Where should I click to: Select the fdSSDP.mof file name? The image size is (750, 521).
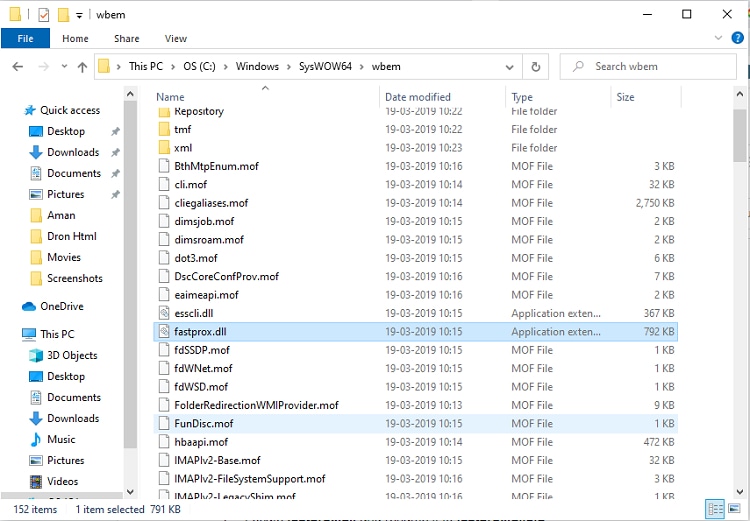pyautogui.click(x=202, y=350)
